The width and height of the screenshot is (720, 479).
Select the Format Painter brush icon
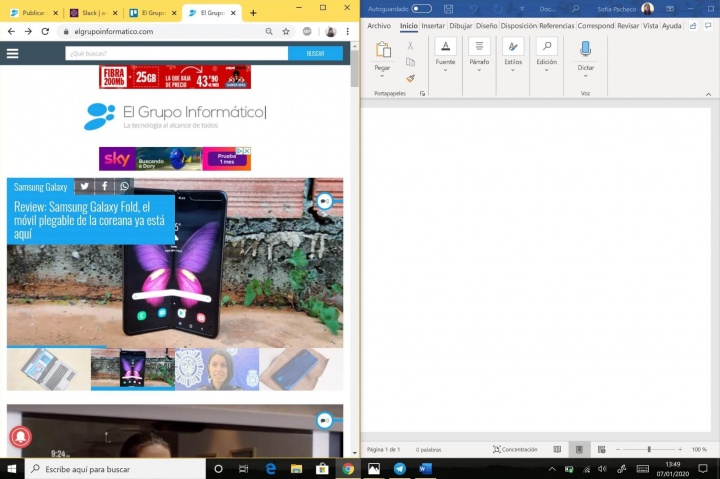[x=410, y=78]
